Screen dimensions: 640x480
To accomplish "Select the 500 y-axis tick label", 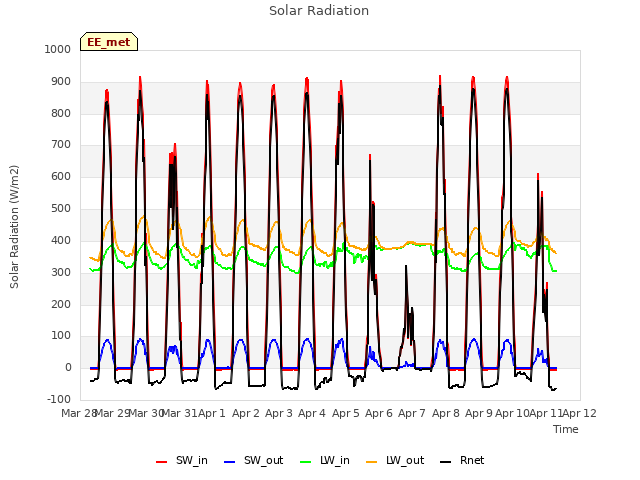I will tap(61, 208).
